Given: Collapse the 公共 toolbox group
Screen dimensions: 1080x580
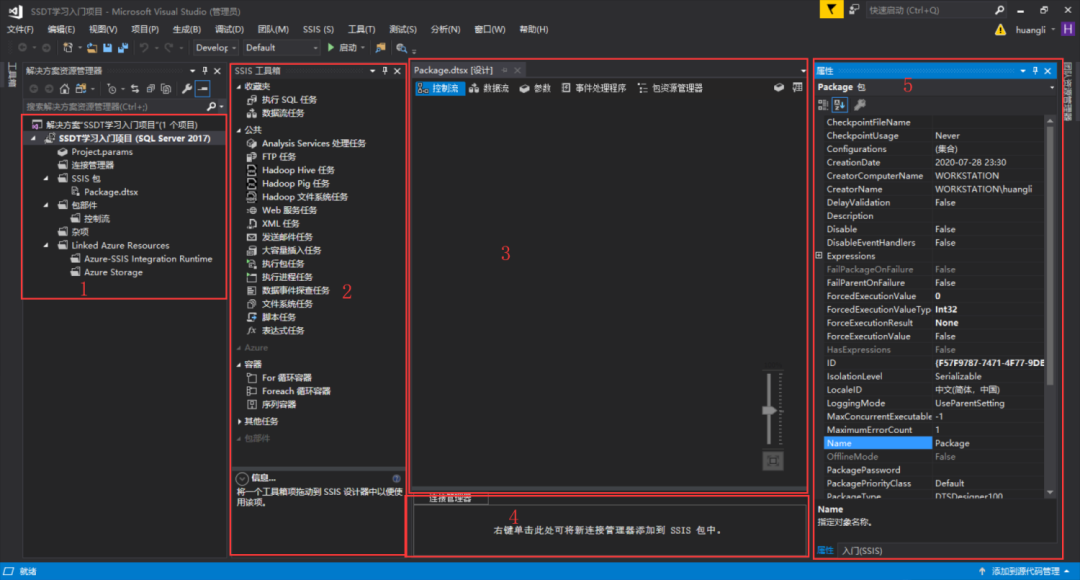Looking at the screenshot, I should (x=239, y=130).
